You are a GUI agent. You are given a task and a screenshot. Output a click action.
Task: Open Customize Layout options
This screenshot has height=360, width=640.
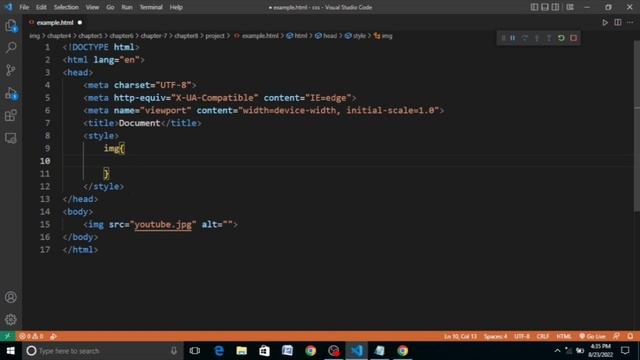pyautogui.click(x=570, y=7)
